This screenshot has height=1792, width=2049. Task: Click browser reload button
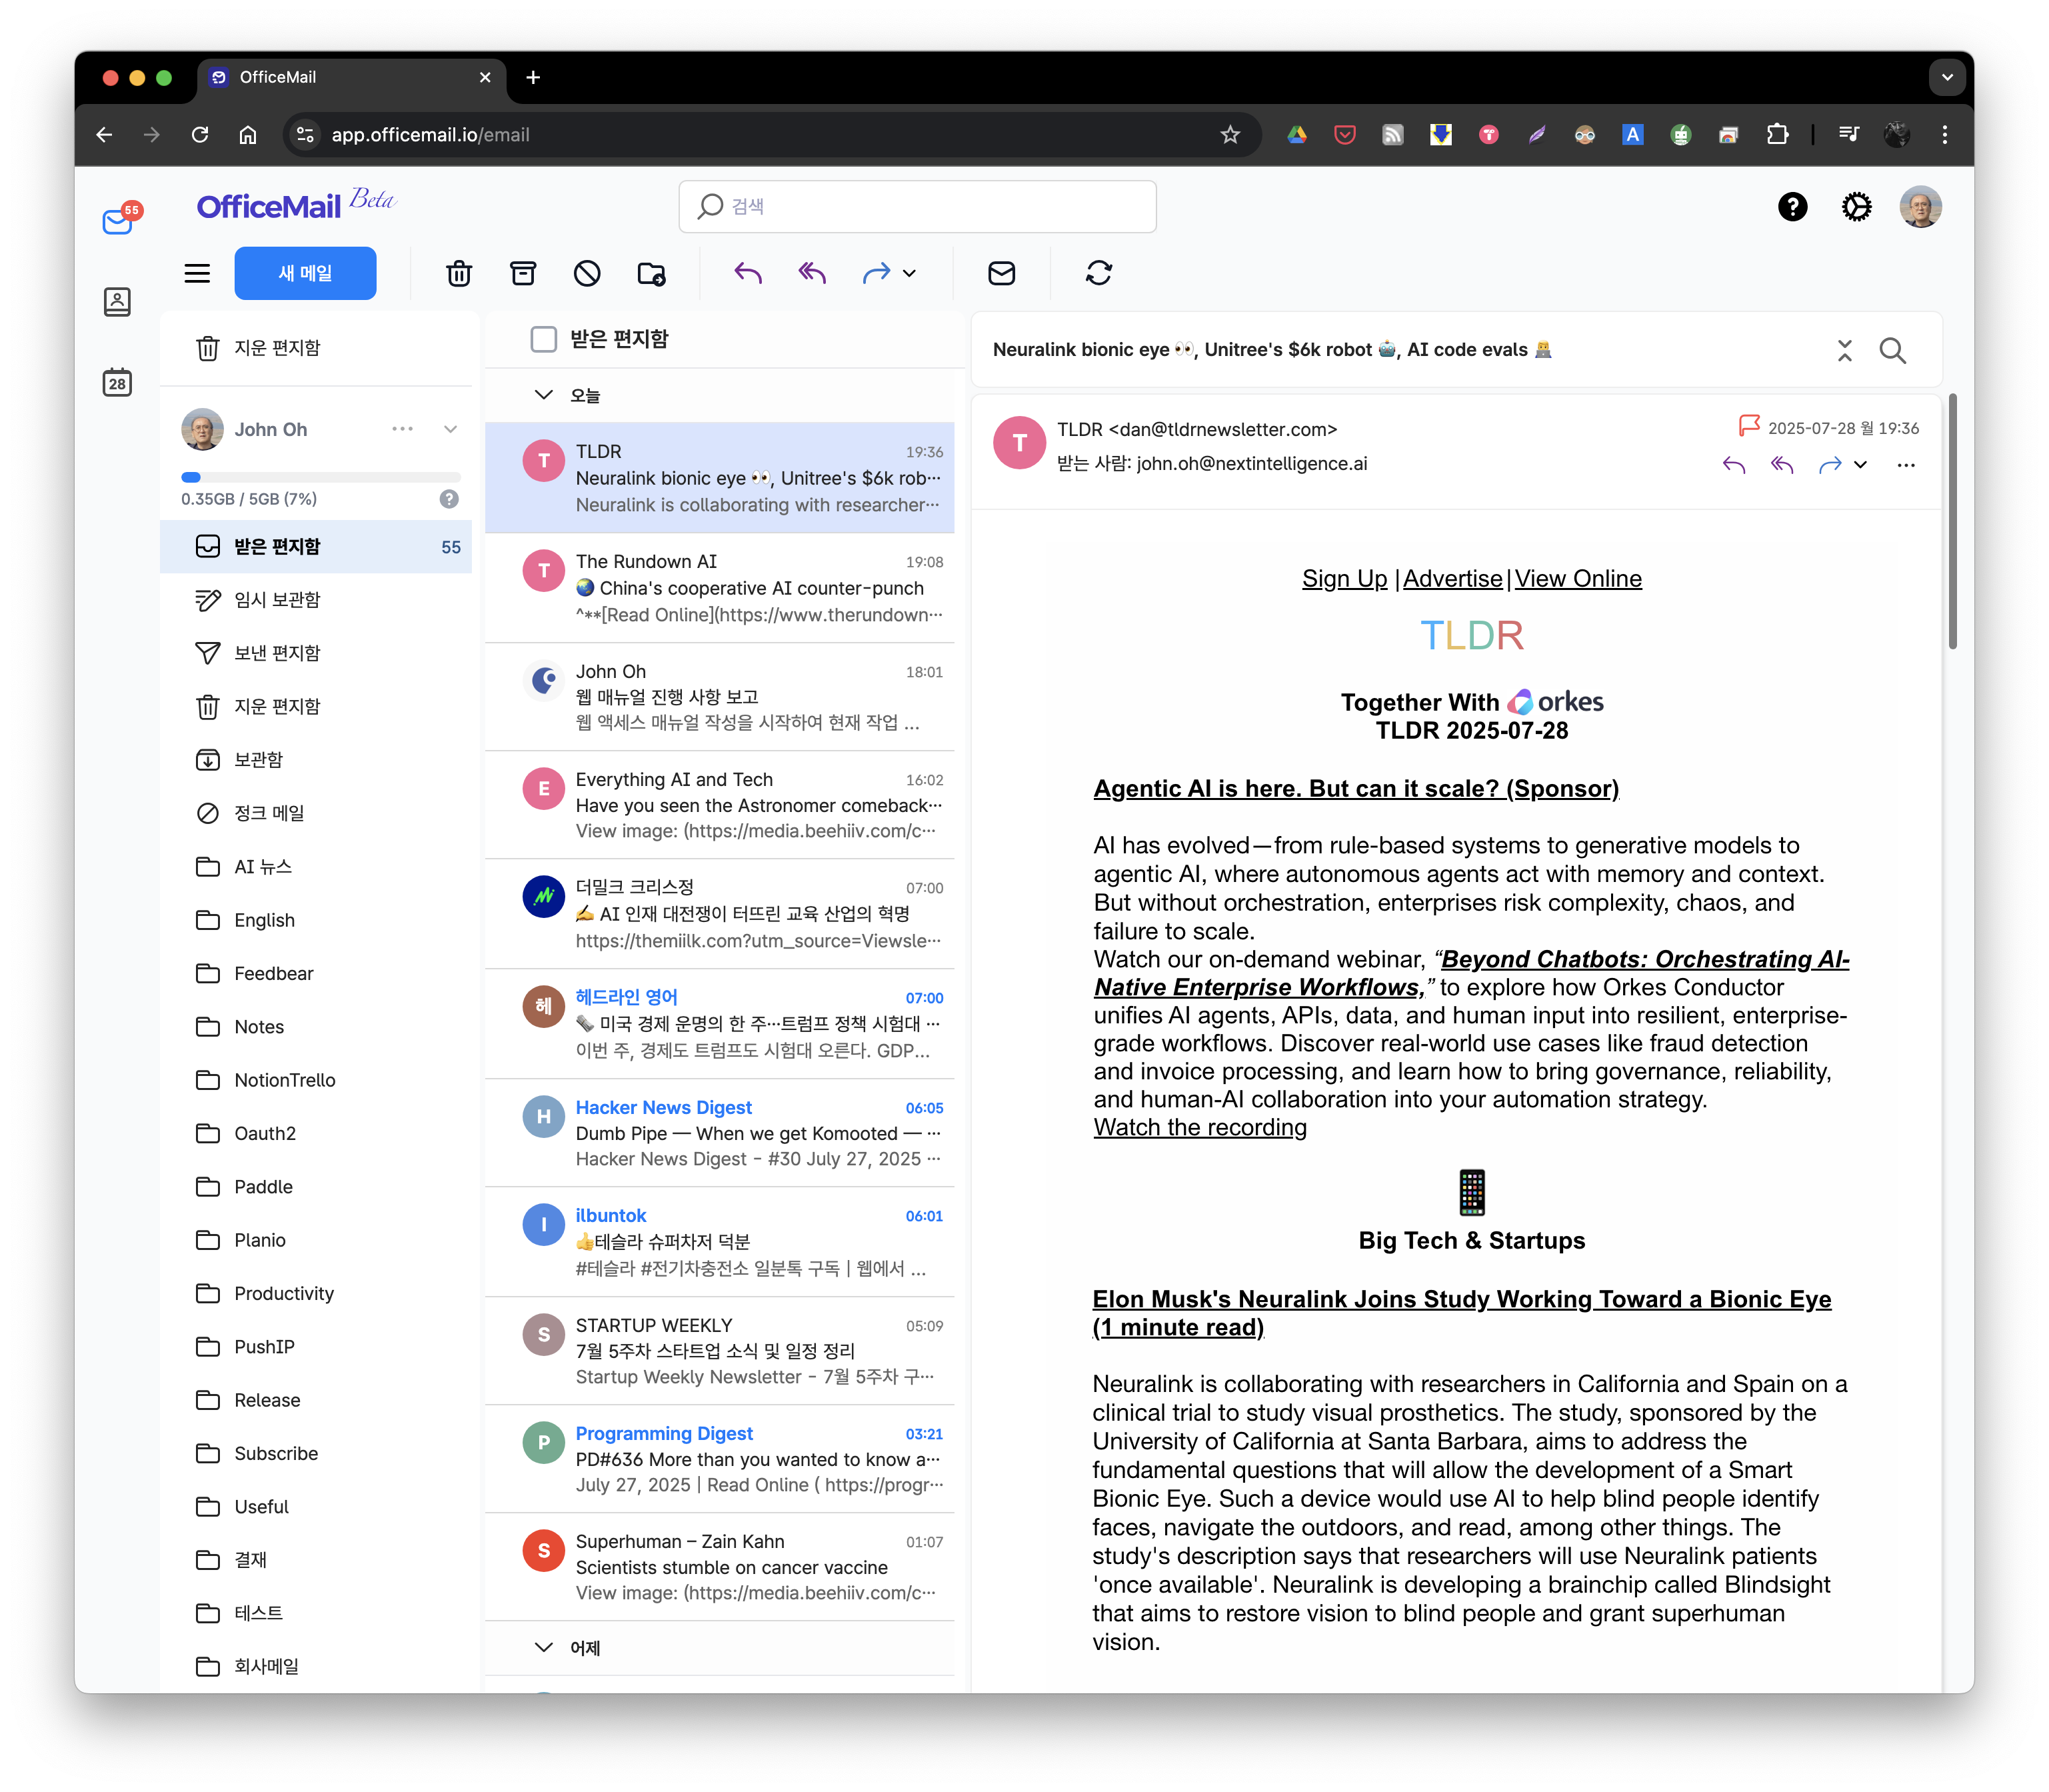(x=200, y=134)
